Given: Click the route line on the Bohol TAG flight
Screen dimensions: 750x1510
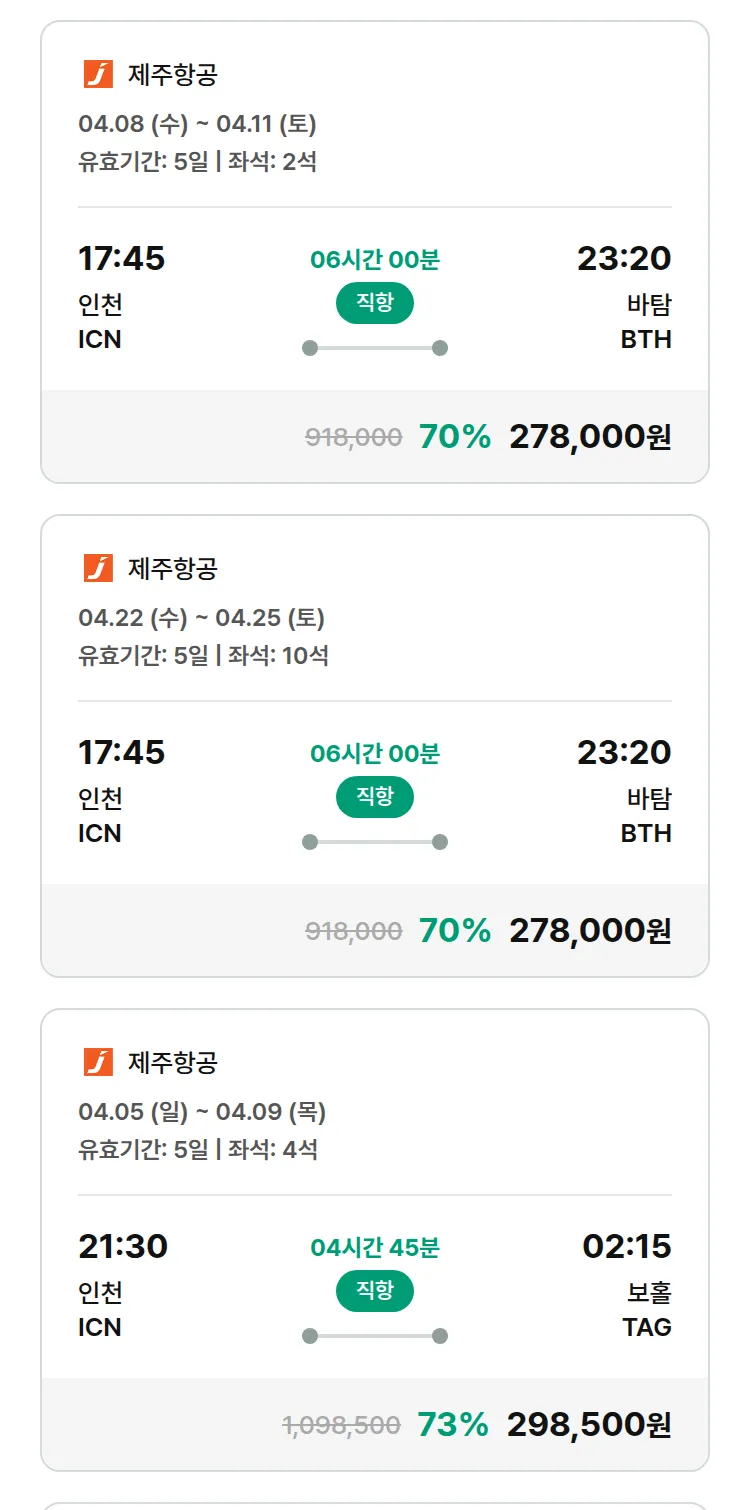Looking at the screenshot, I should point(375,1336).
